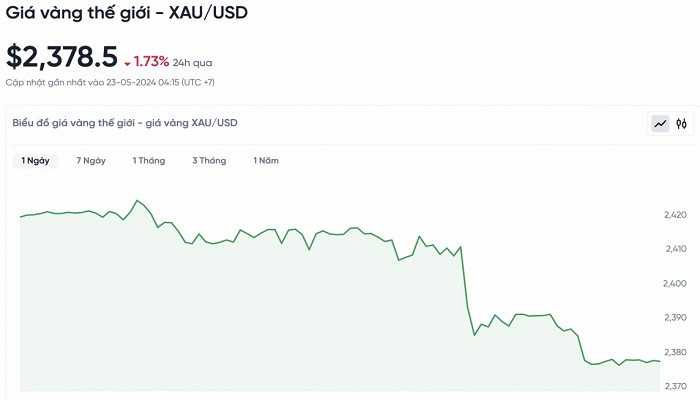This screenshot has width=700, height=400.
Task: Click the 2,390 y-axis price label
Action: pos(674,317)
